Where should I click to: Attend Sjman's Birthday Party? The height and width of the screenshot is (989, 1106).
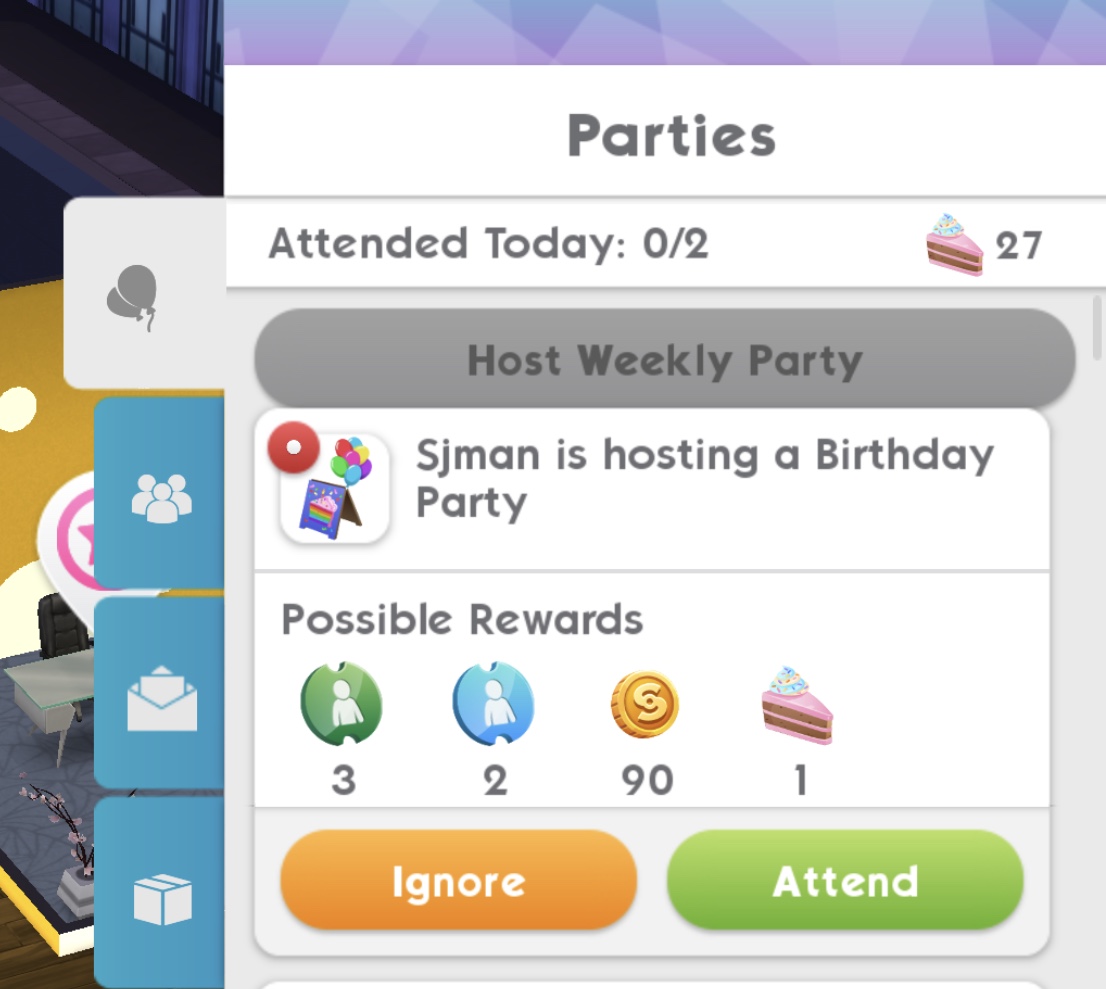click(845, 882)
